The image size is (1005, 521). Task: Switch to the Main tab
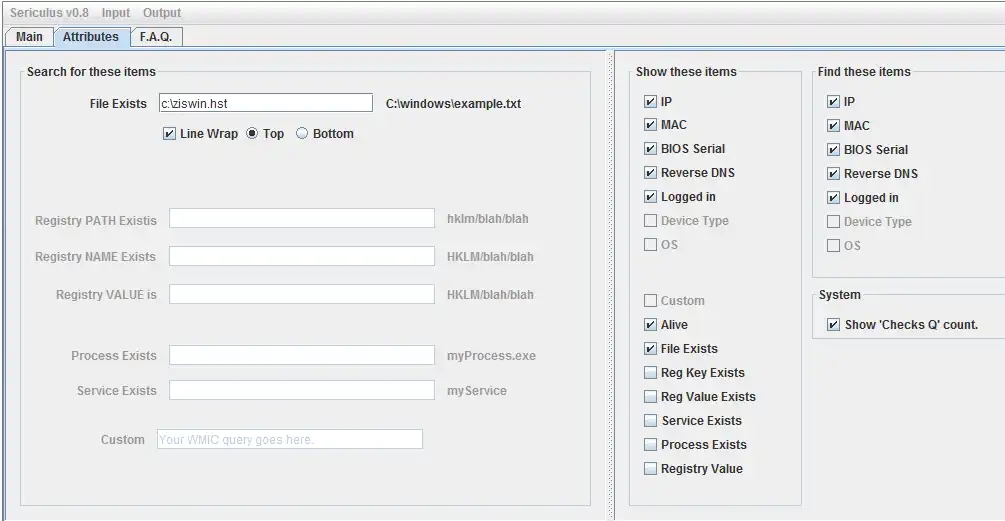pos(29,37)
